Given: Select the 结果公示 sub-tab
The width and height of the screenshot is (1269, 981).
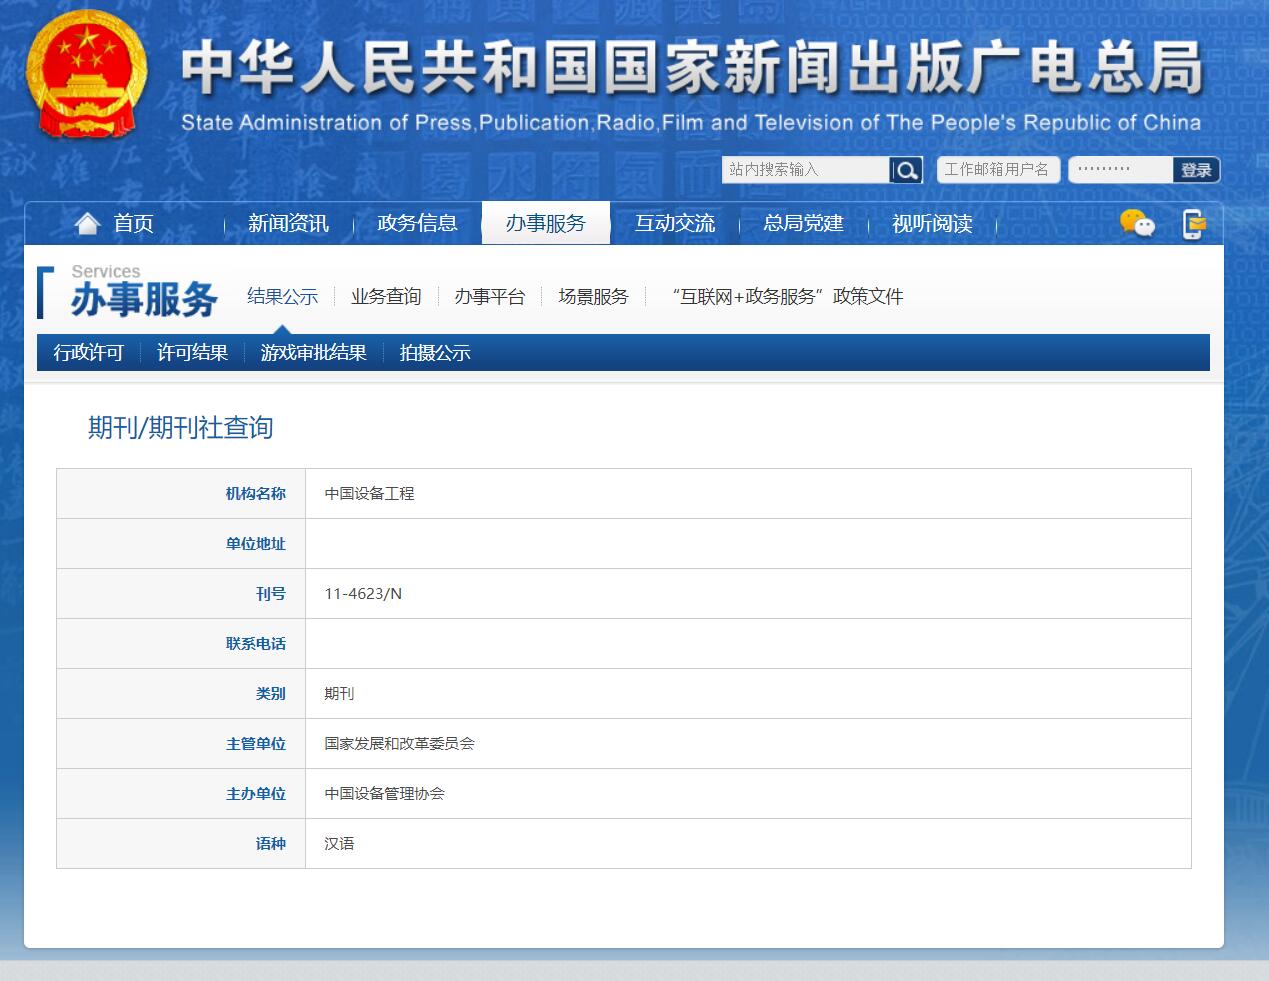Looking at the screenshot, I should 283,296.
